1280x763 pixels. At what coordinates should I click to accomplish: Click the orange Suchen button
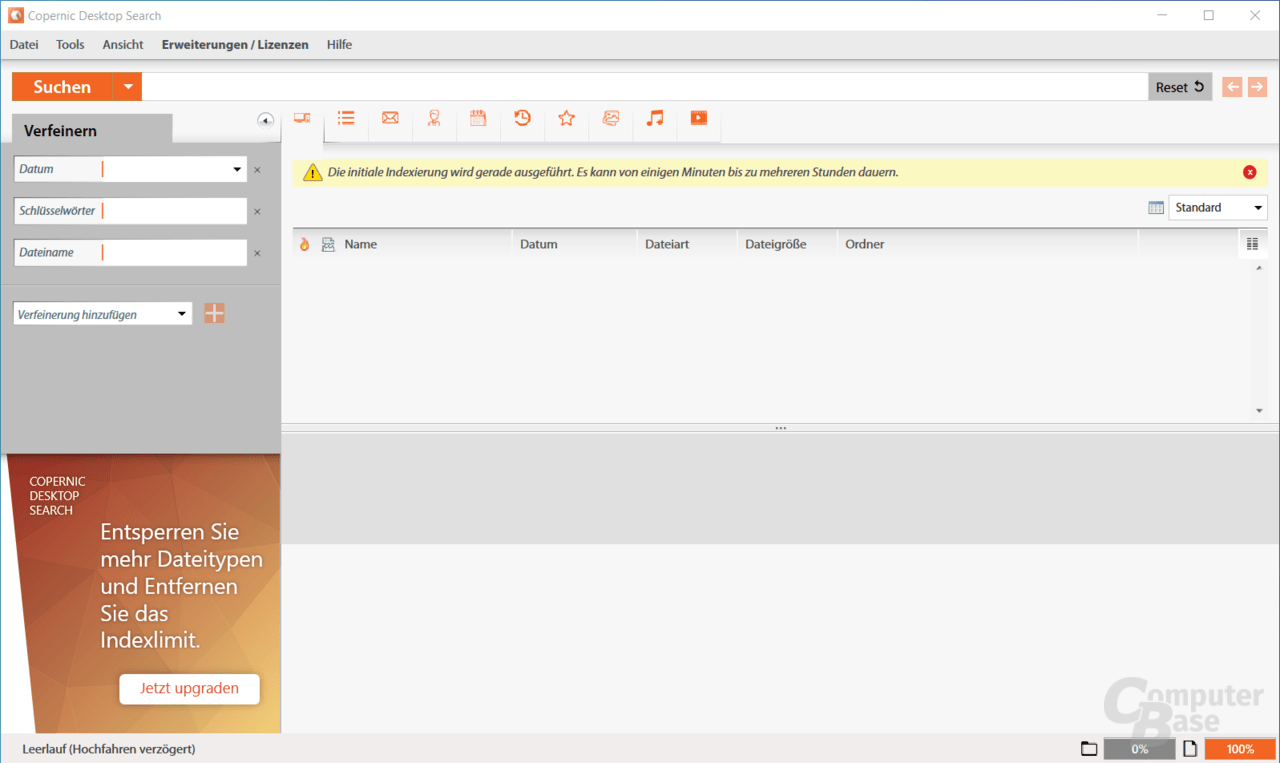coord(62,87)
